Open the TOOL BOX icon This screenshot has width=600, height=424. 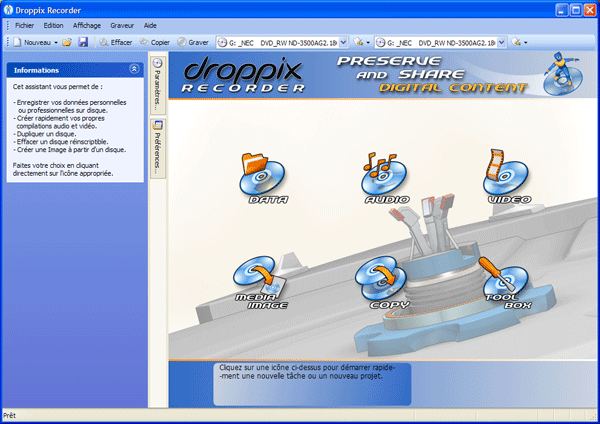[x=506, y=283]
